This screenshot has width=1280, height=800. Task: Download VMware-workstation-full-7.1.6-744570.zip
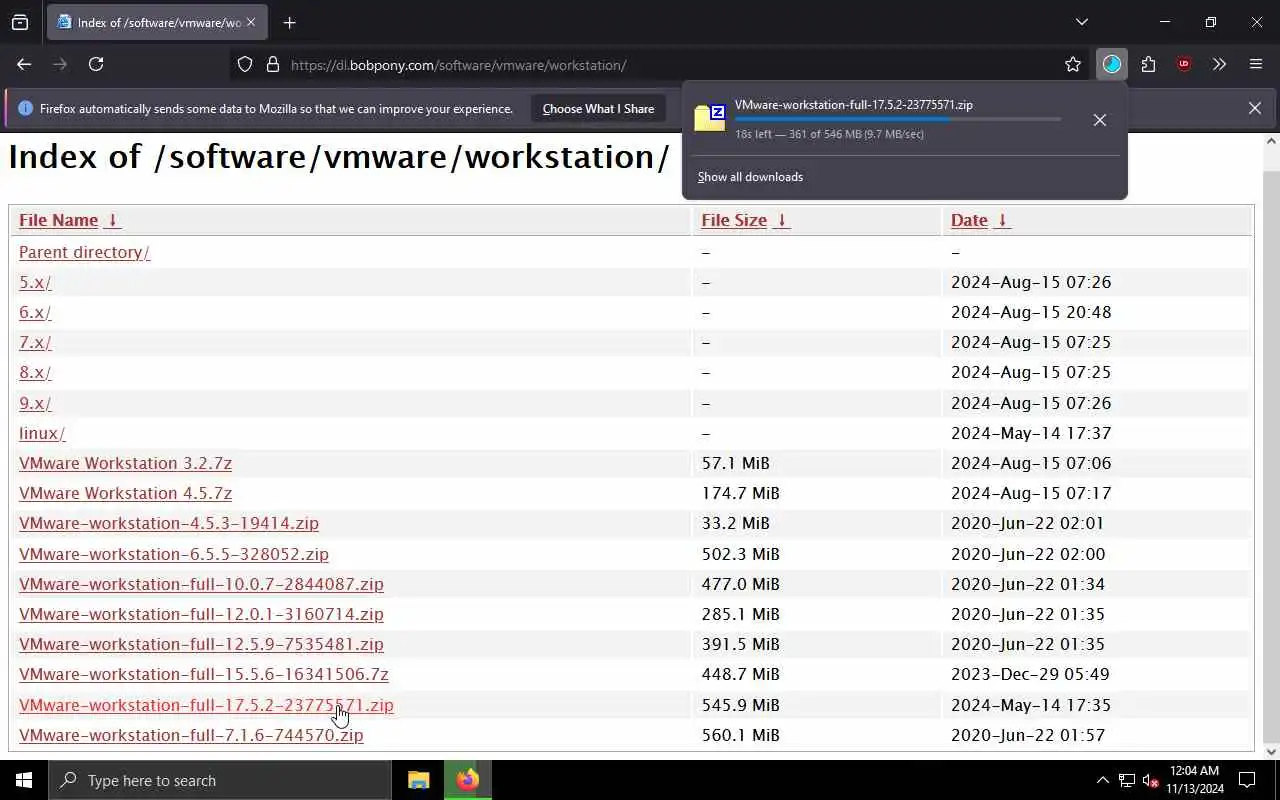click(x=191, y=735)
